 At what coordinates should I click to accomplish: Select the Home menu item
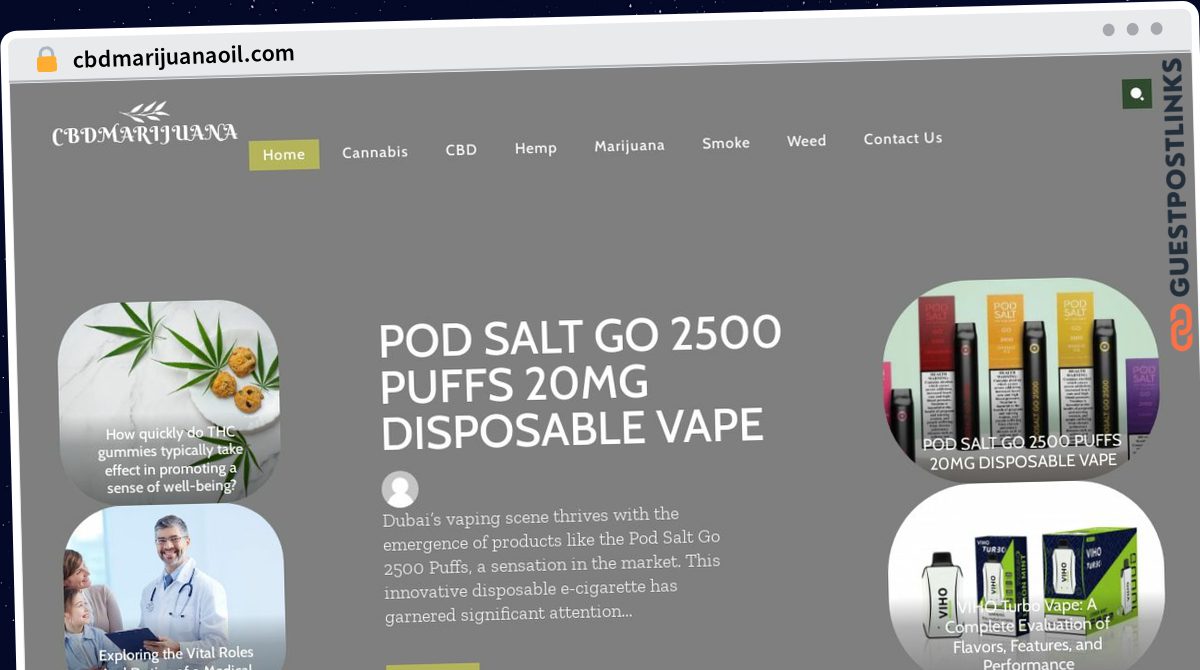(x=284, y=154)
